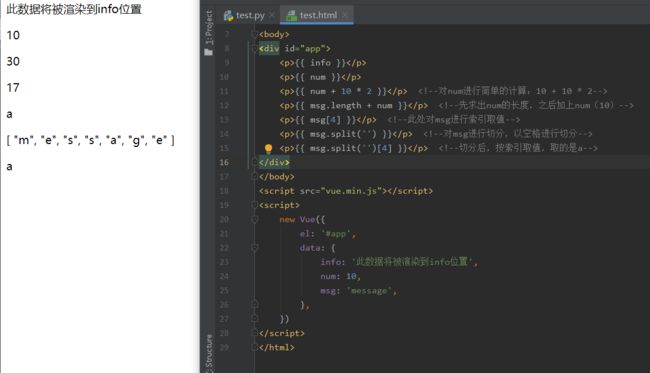
Task: Click the rendered value 10 in browser
Action: pos(13,35)
